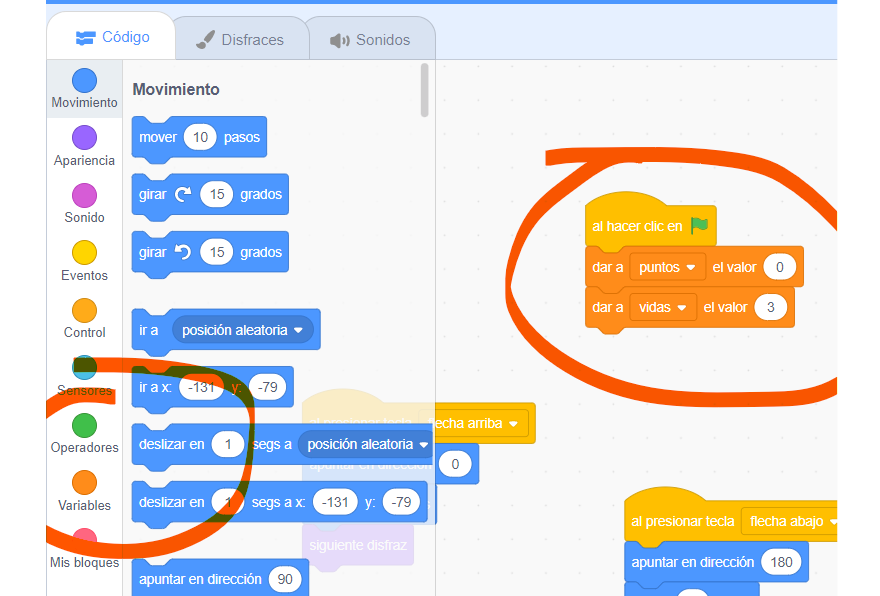Viewport: 880px width, 596px height.
Task: Click y value -79 in deslizar segs block
Action: tap(401, 502)
